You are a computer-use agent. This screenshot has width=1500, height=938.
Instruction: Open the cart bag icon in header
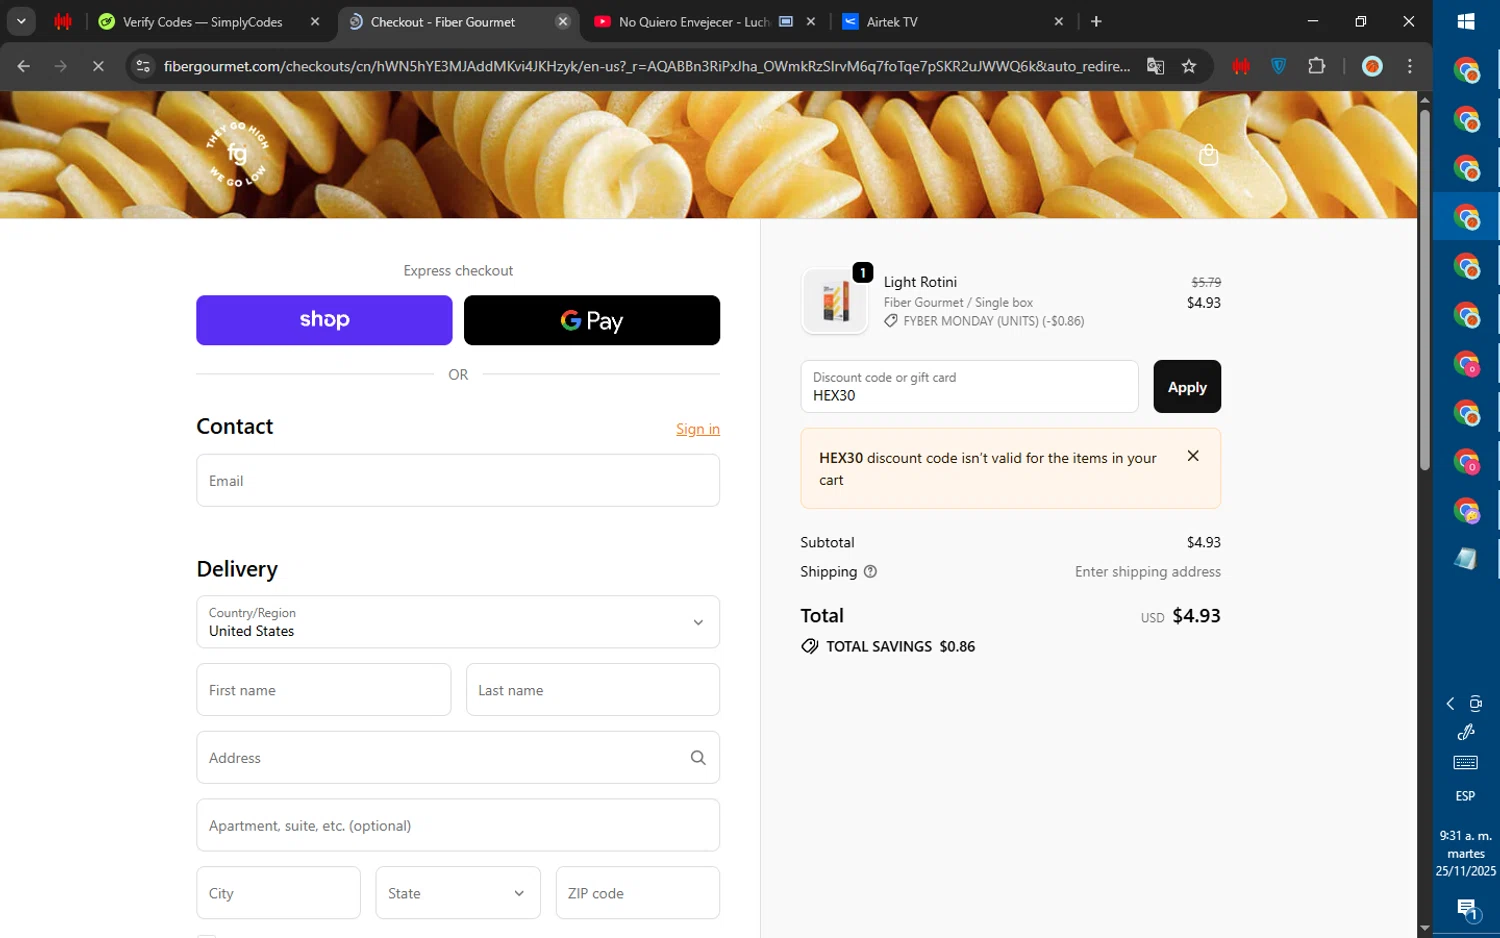coord(1208,155)
